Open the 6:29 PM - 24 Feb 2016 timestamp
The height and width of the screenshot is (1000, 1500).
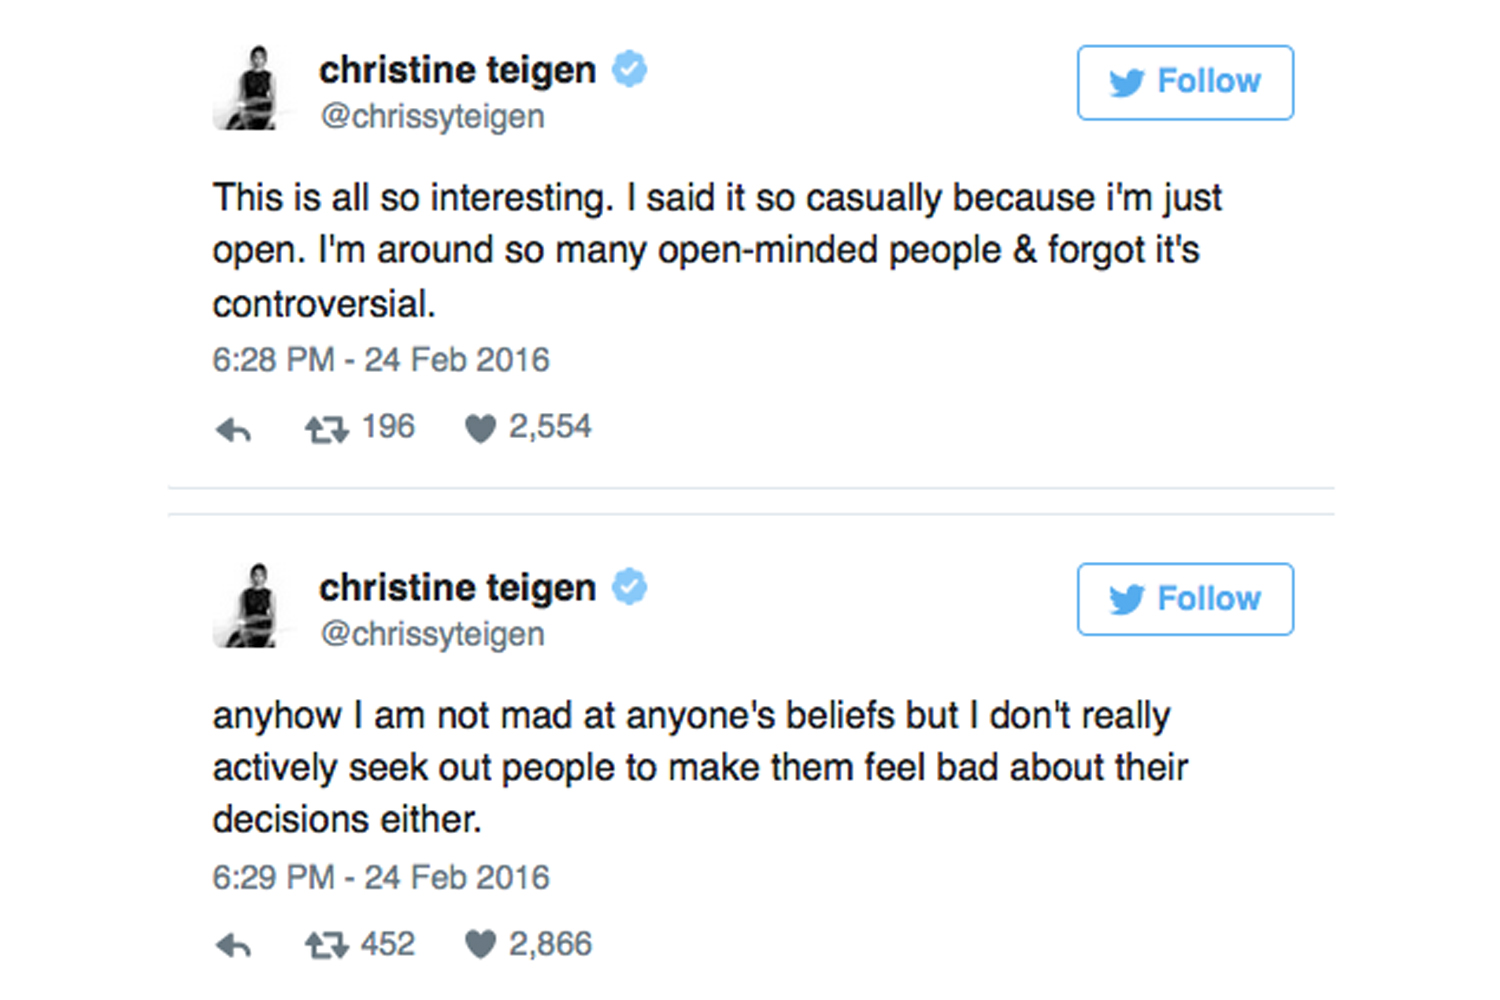tap(380, 878)
